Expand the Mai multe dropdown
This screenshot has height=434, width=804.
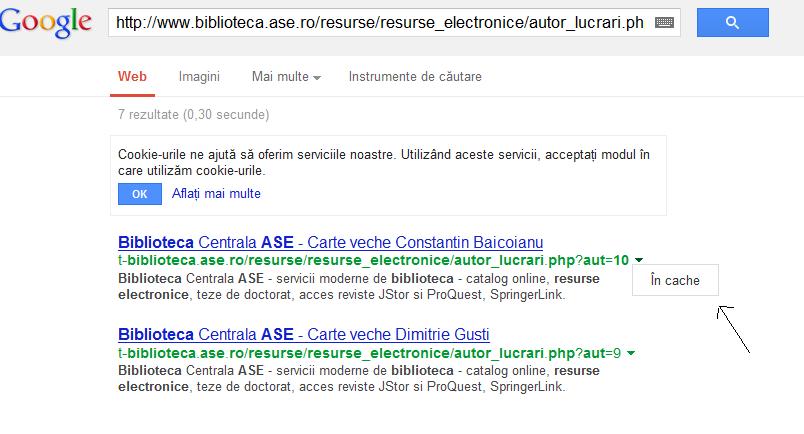coord(286,76)
